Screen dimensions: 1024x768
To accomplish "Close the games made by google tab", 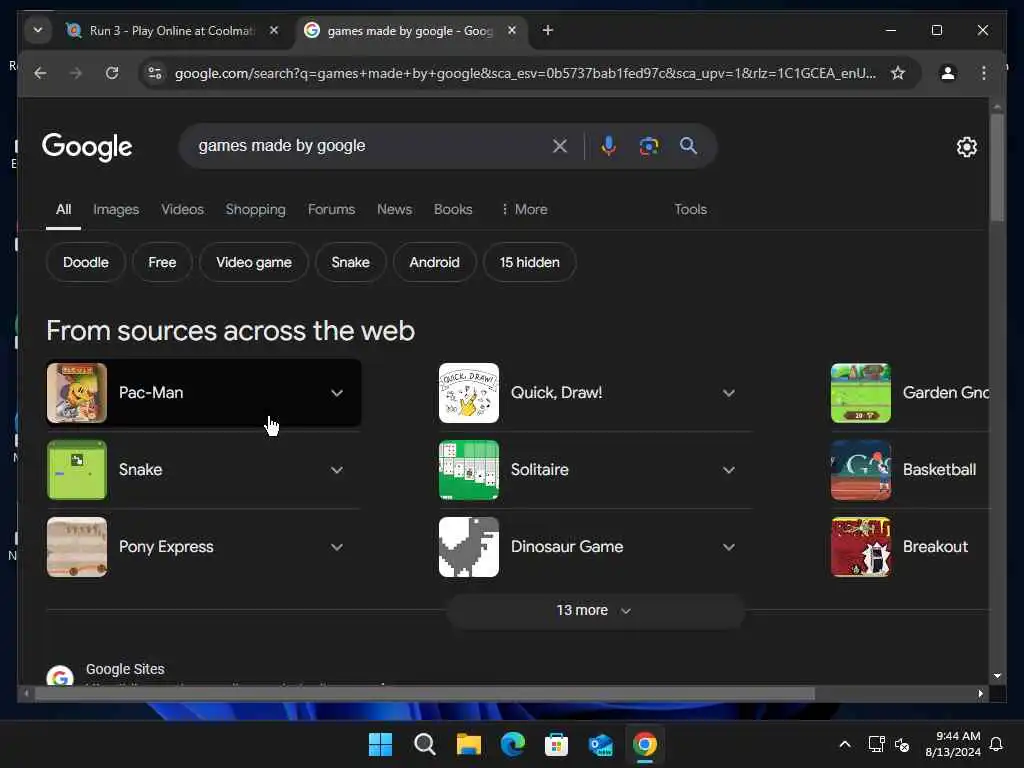I will tap(512, 30).
